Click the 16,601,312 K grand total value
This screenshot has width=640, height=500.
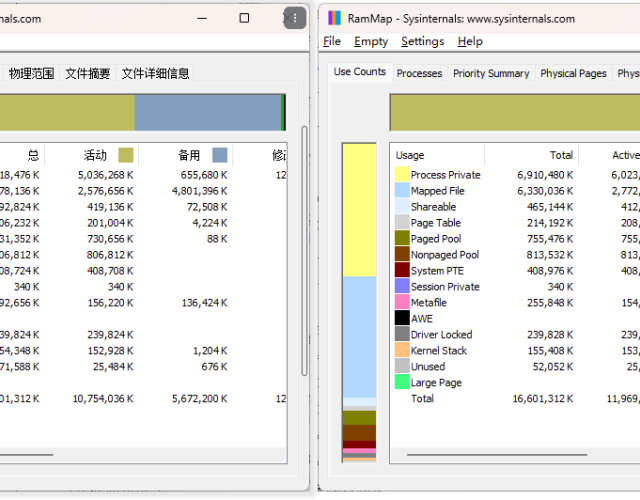[x=543, y=398]
